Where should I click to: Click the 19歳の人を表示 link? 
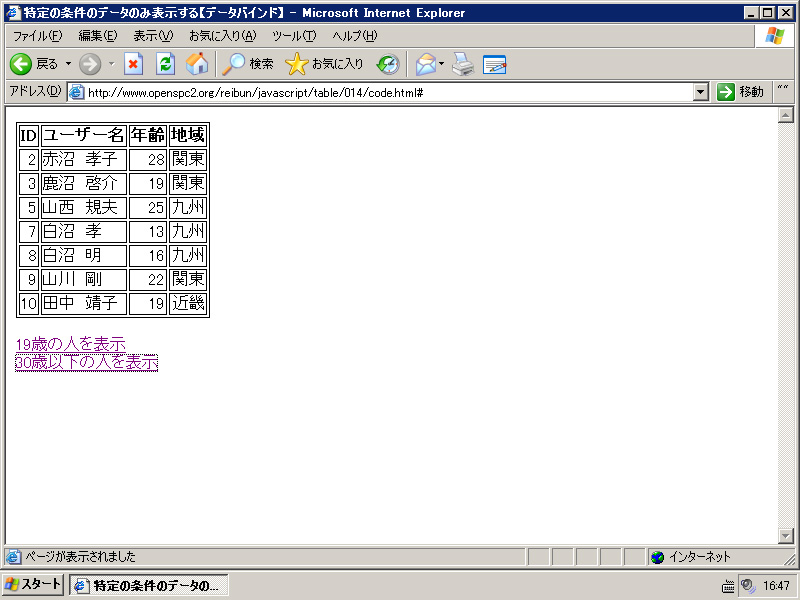coord(70,344)
